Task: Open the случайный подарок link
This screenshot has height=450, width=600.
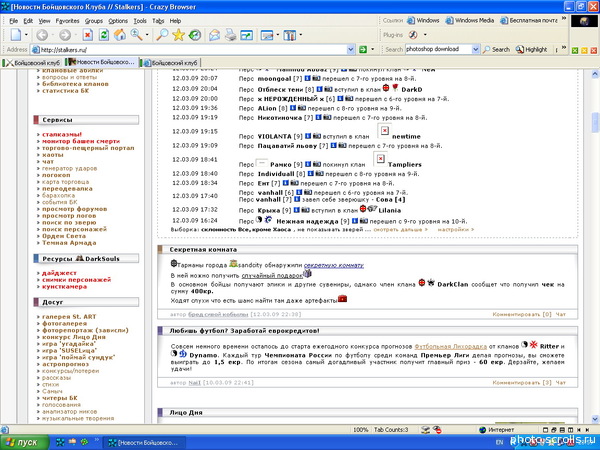Action: point(272,276)
